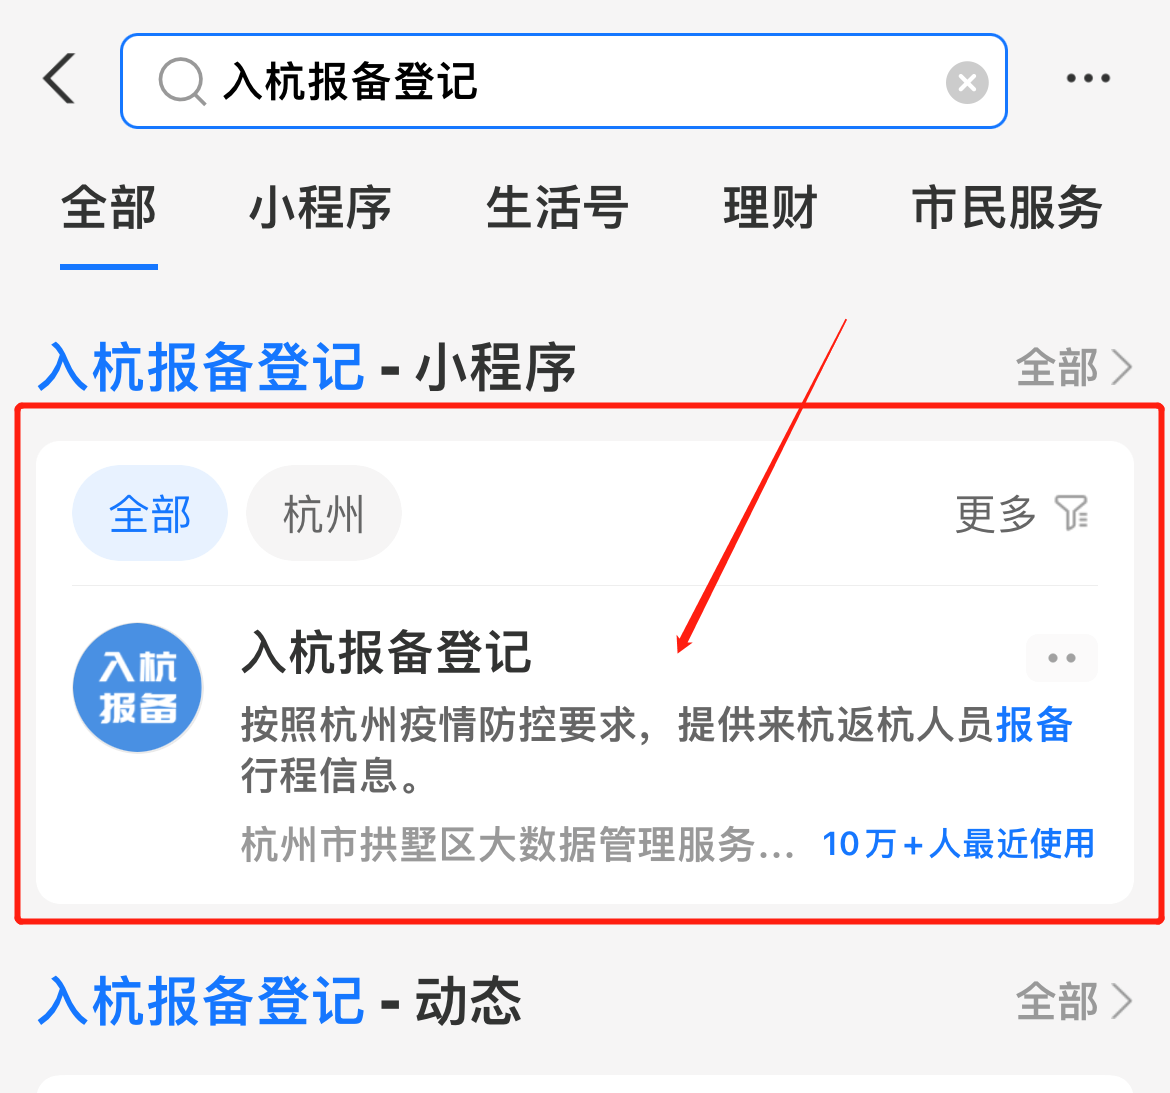Switch to the 市民服务 tab
This screenshot has width=1170, height=1093.
[x=1007, y=208]
